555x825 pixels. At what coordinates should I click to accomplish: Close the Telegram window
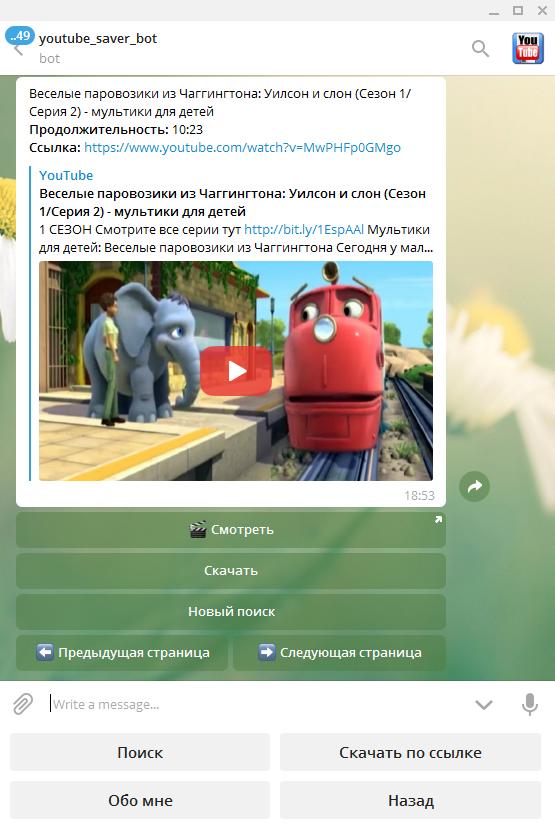pos(542,11)
